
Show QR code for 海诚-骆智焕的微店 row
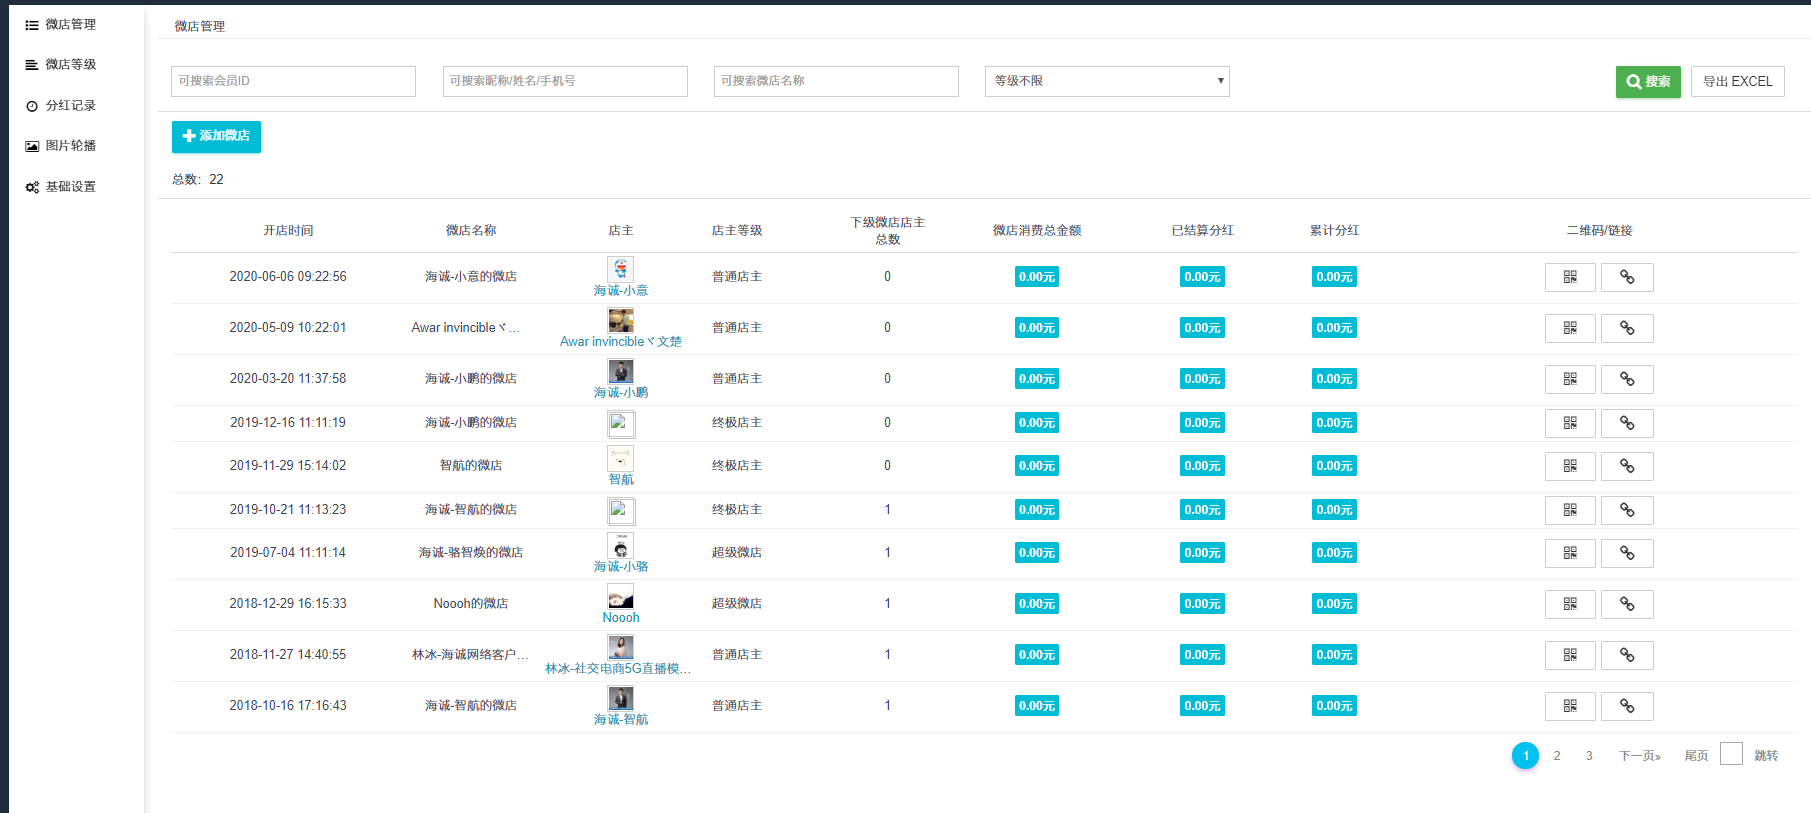[x=1570, y=553]
